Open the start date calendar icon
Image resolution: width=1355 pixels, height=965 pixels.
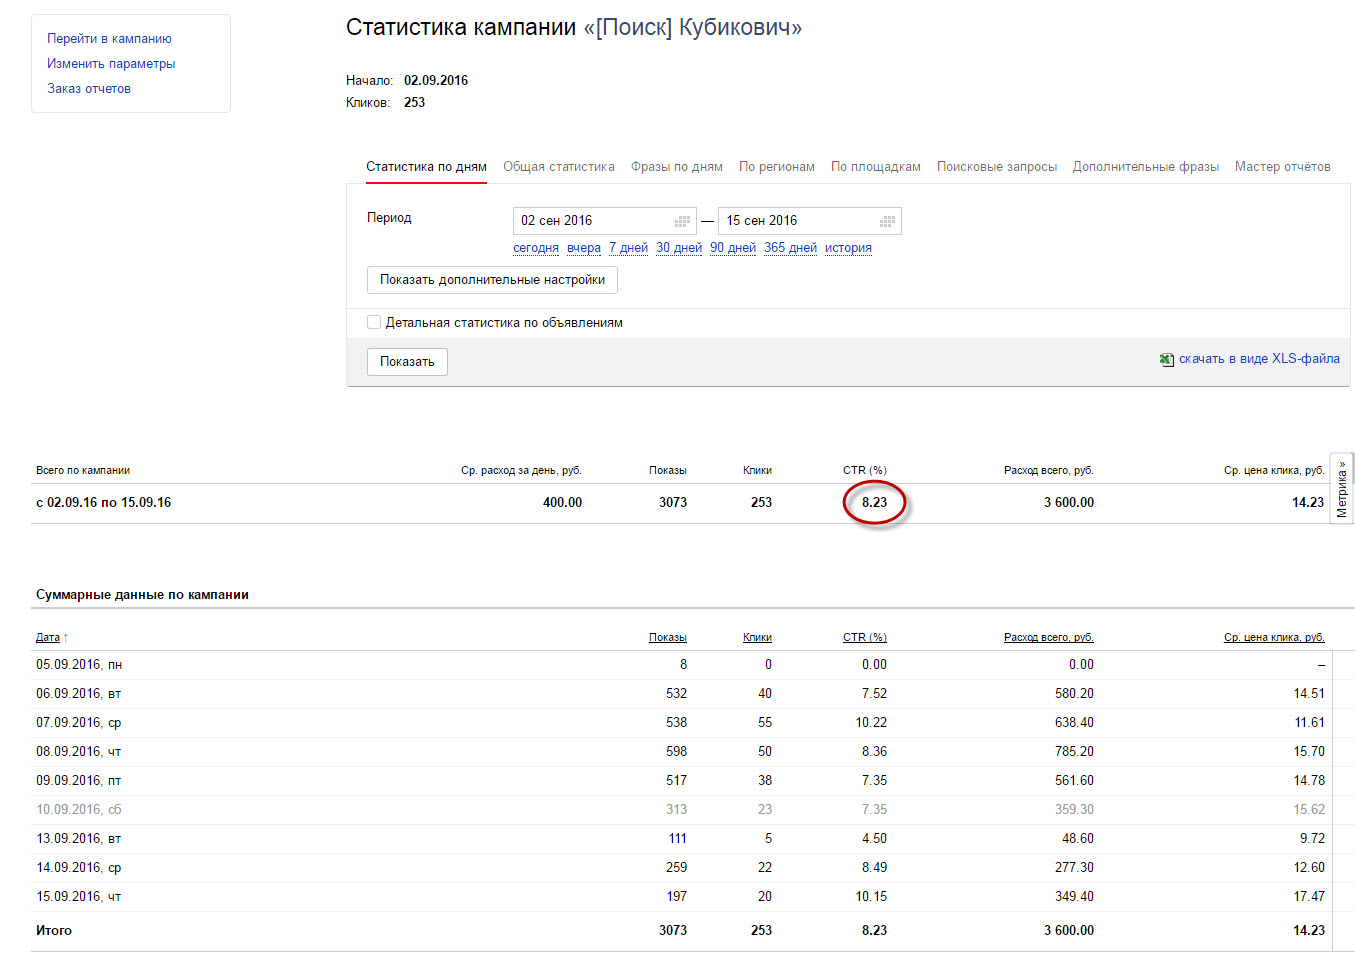coord(683,221)
